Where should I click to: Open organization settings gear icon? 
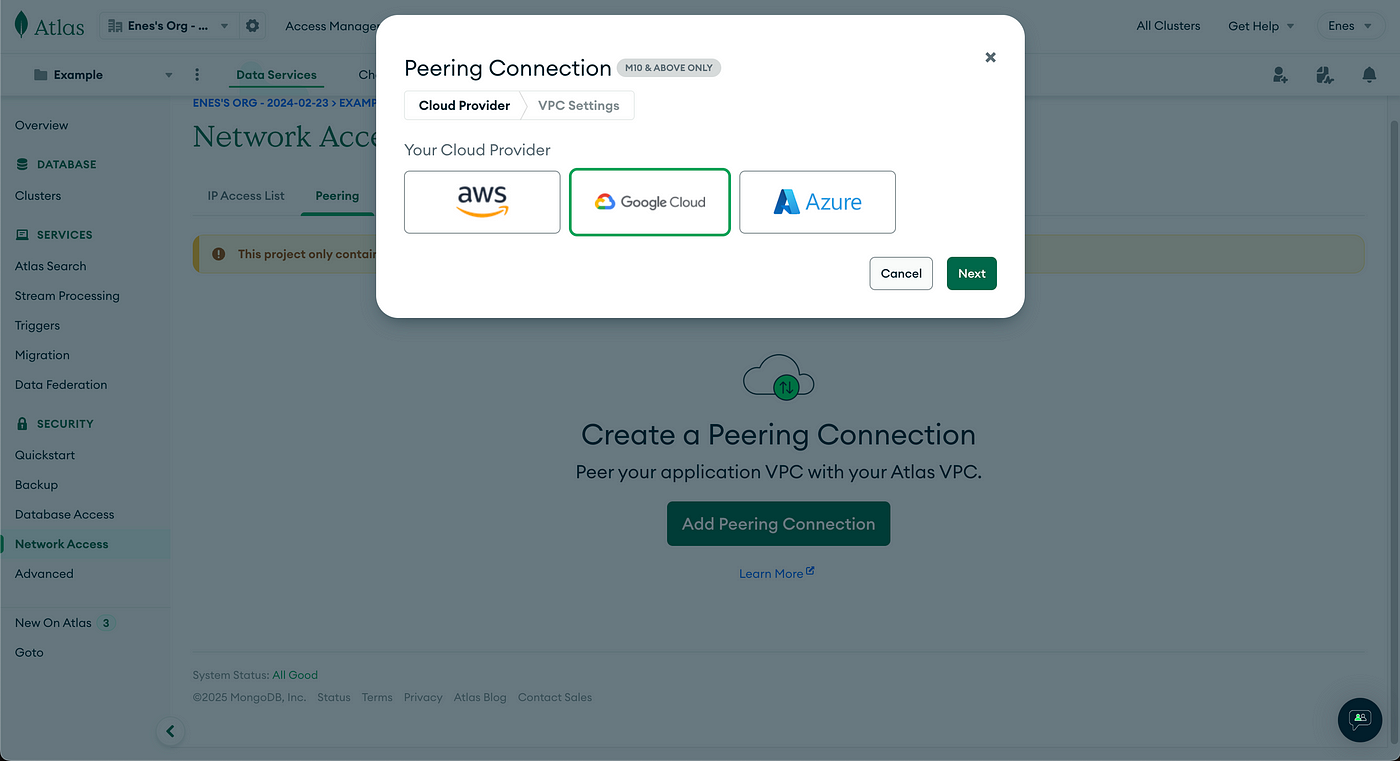click(252, 26)
